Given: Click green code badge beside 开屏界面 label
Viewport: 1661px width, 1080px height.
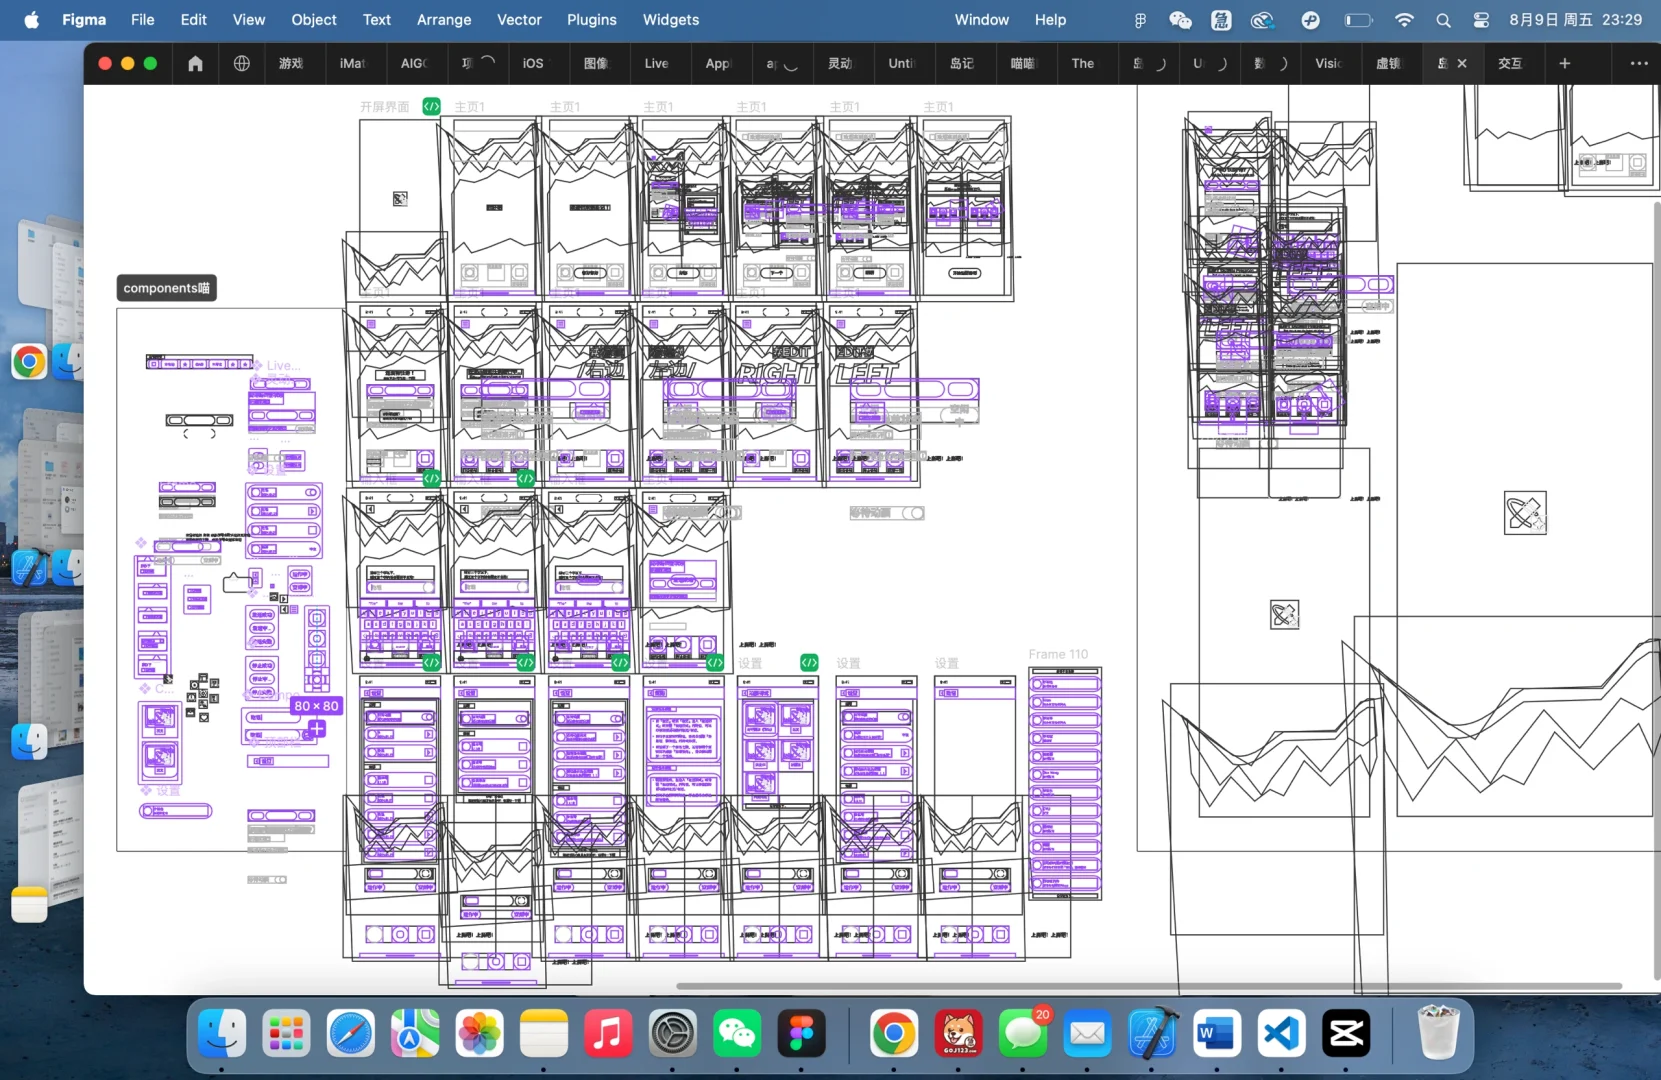Looking at the screenshot, I should 431,106.
